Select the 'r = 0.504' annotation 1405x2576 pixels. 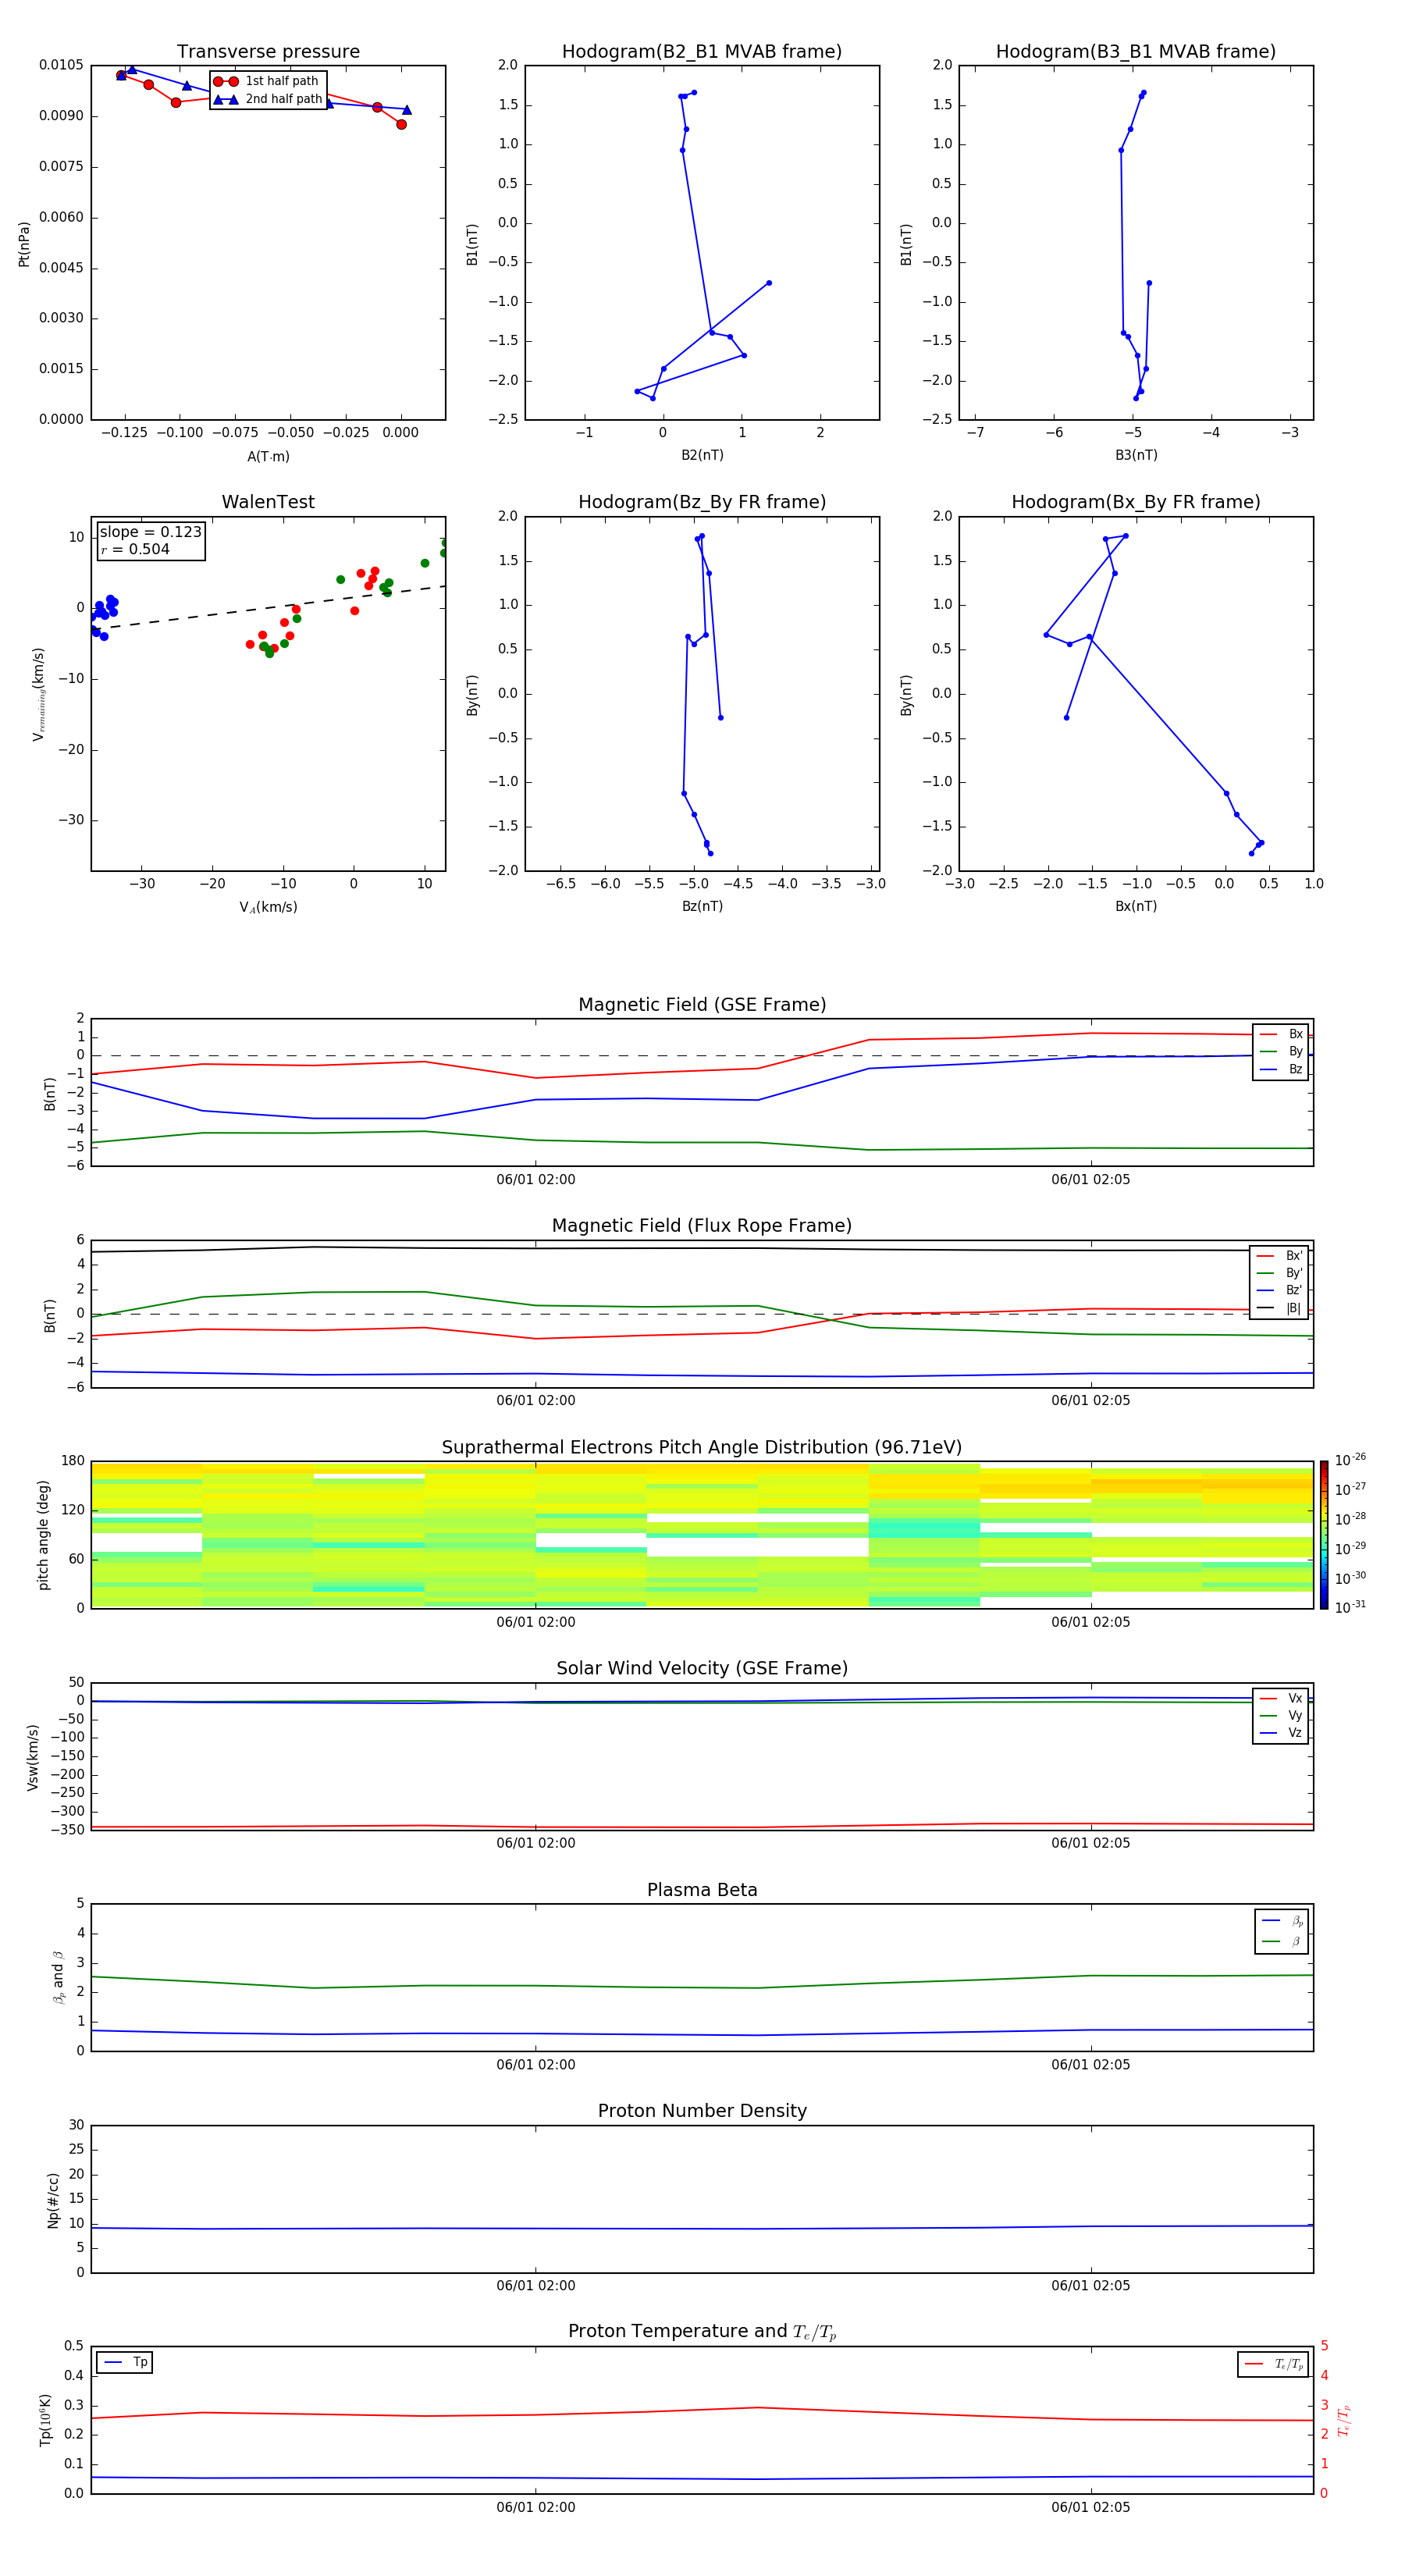(135, 549)
